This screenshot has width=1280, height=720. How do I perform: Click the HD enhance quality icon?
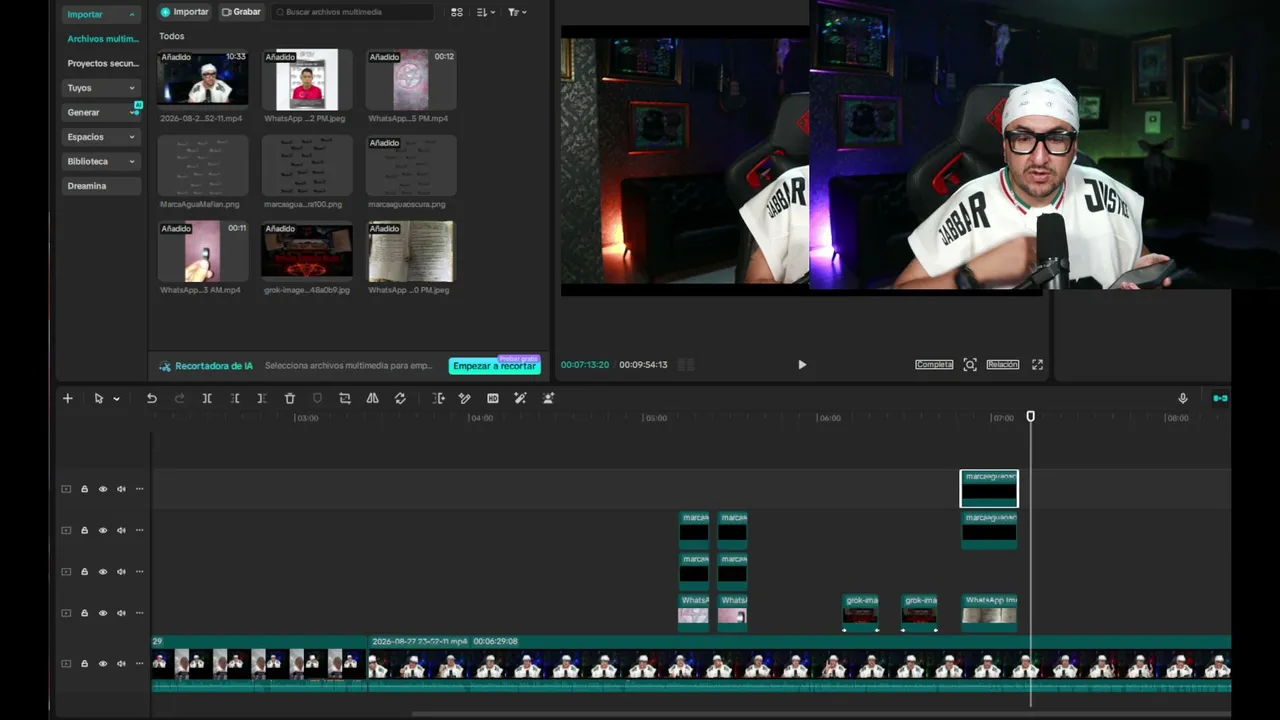(x=493, y=398)
